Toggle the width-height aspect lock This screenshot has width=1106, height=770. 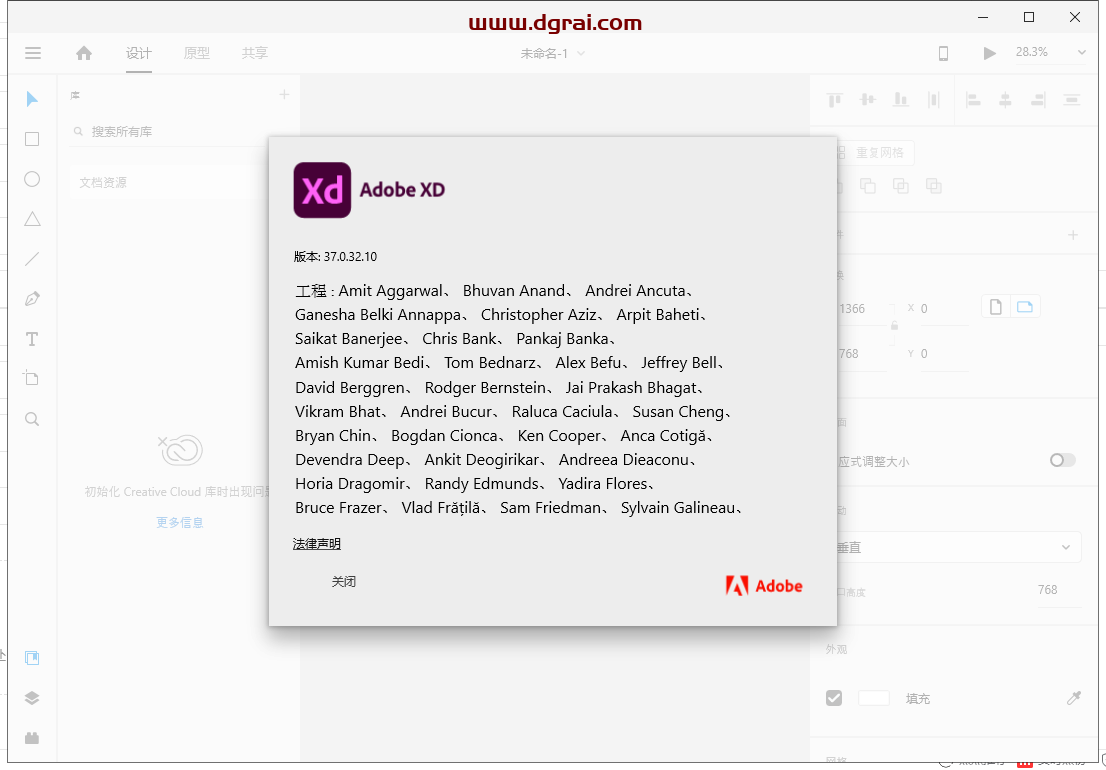(x=894, y=326)
